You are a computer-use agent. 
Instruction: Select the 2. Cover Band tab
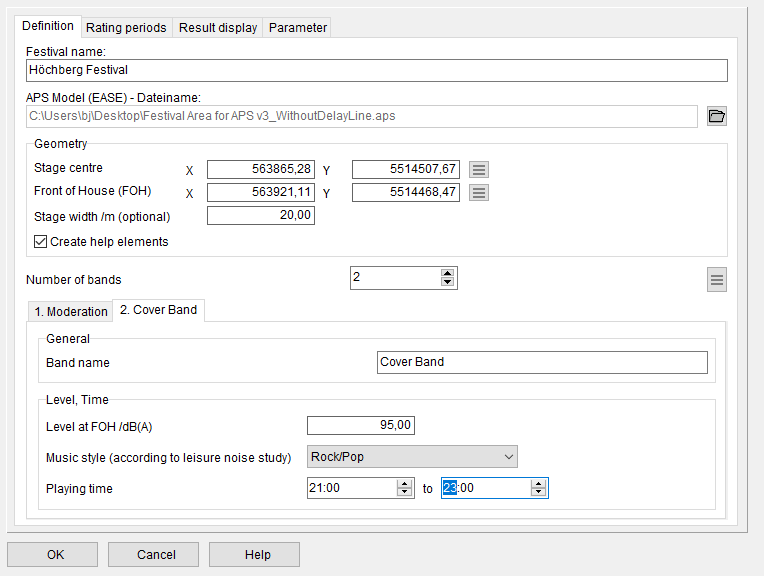158,310
